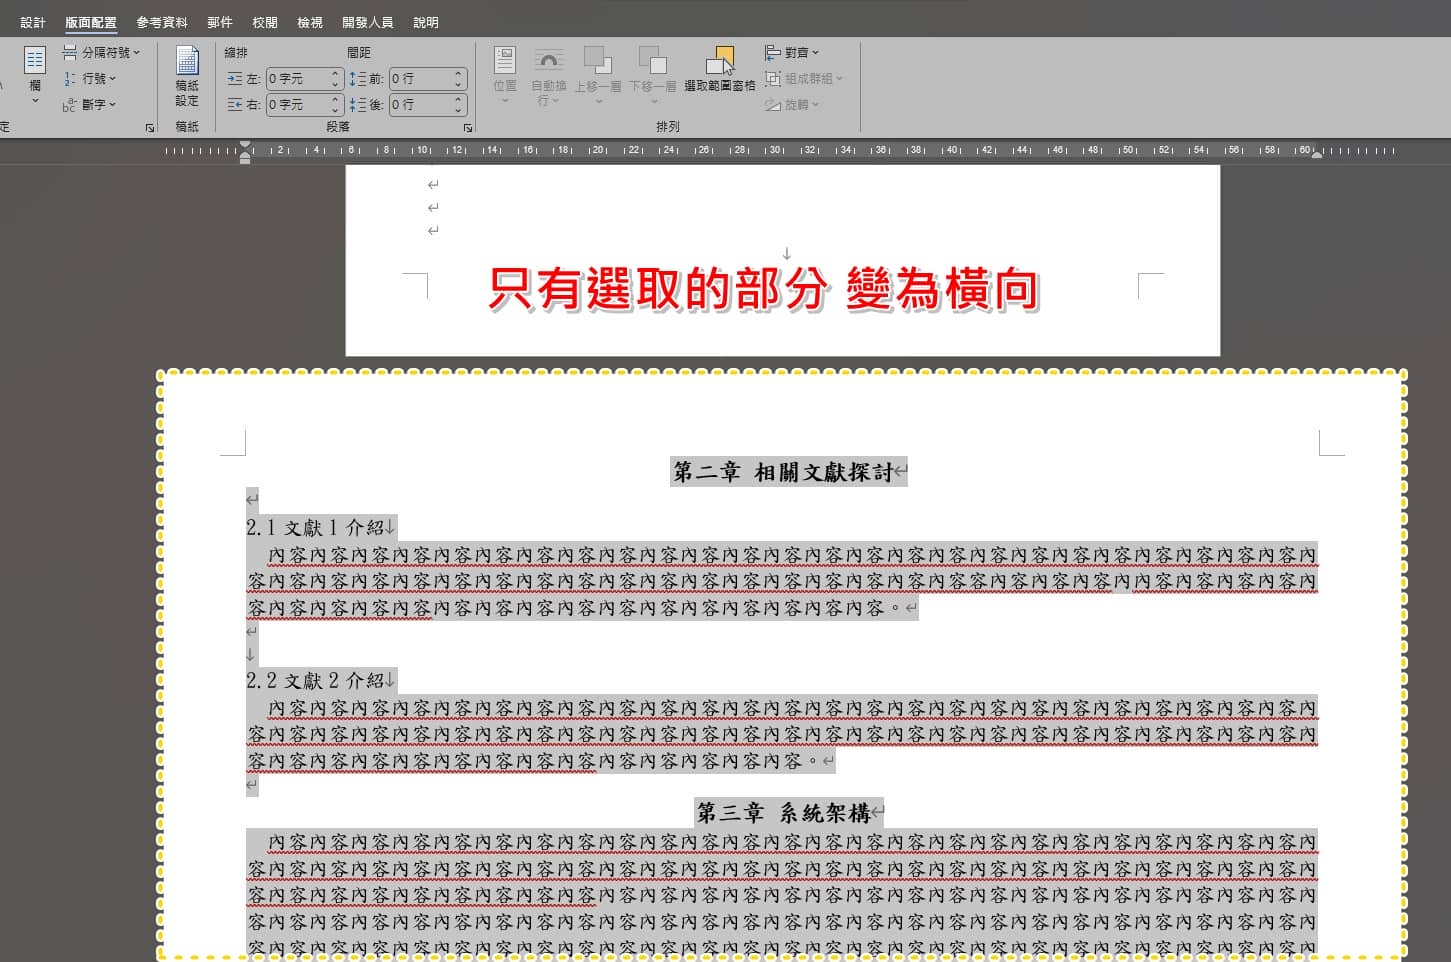Screen dimensions: 1451x962
Task: Click the left indent 左 input field
Action: [296, 78]
